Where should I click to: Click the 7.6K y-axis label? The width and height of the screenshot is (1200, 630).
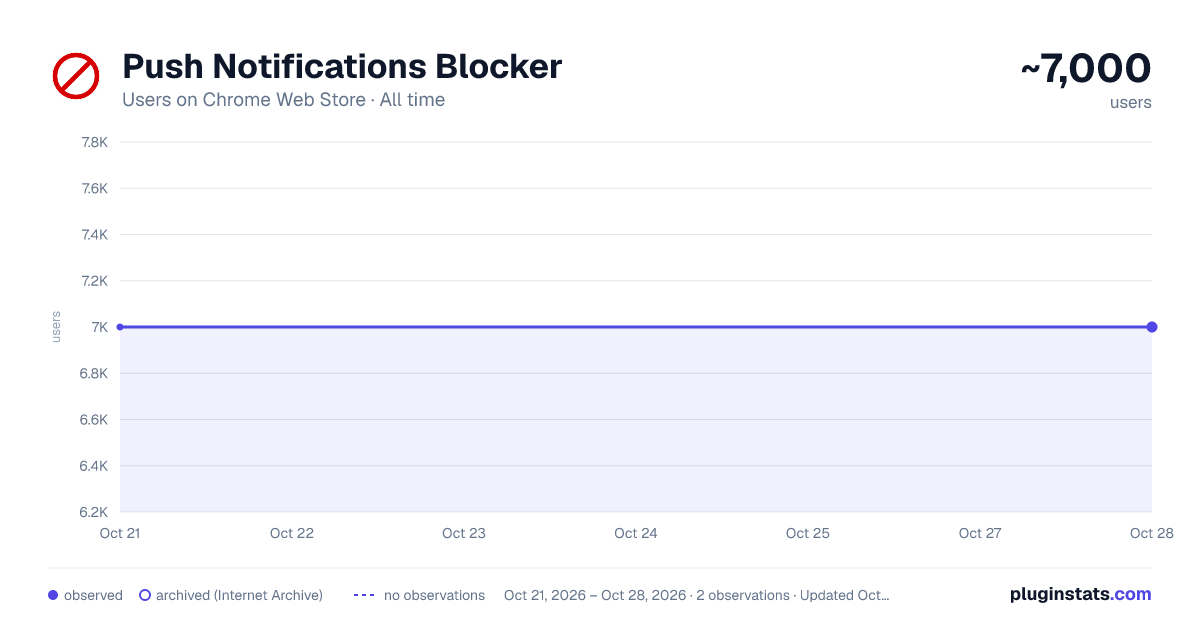tap(94, 188)
